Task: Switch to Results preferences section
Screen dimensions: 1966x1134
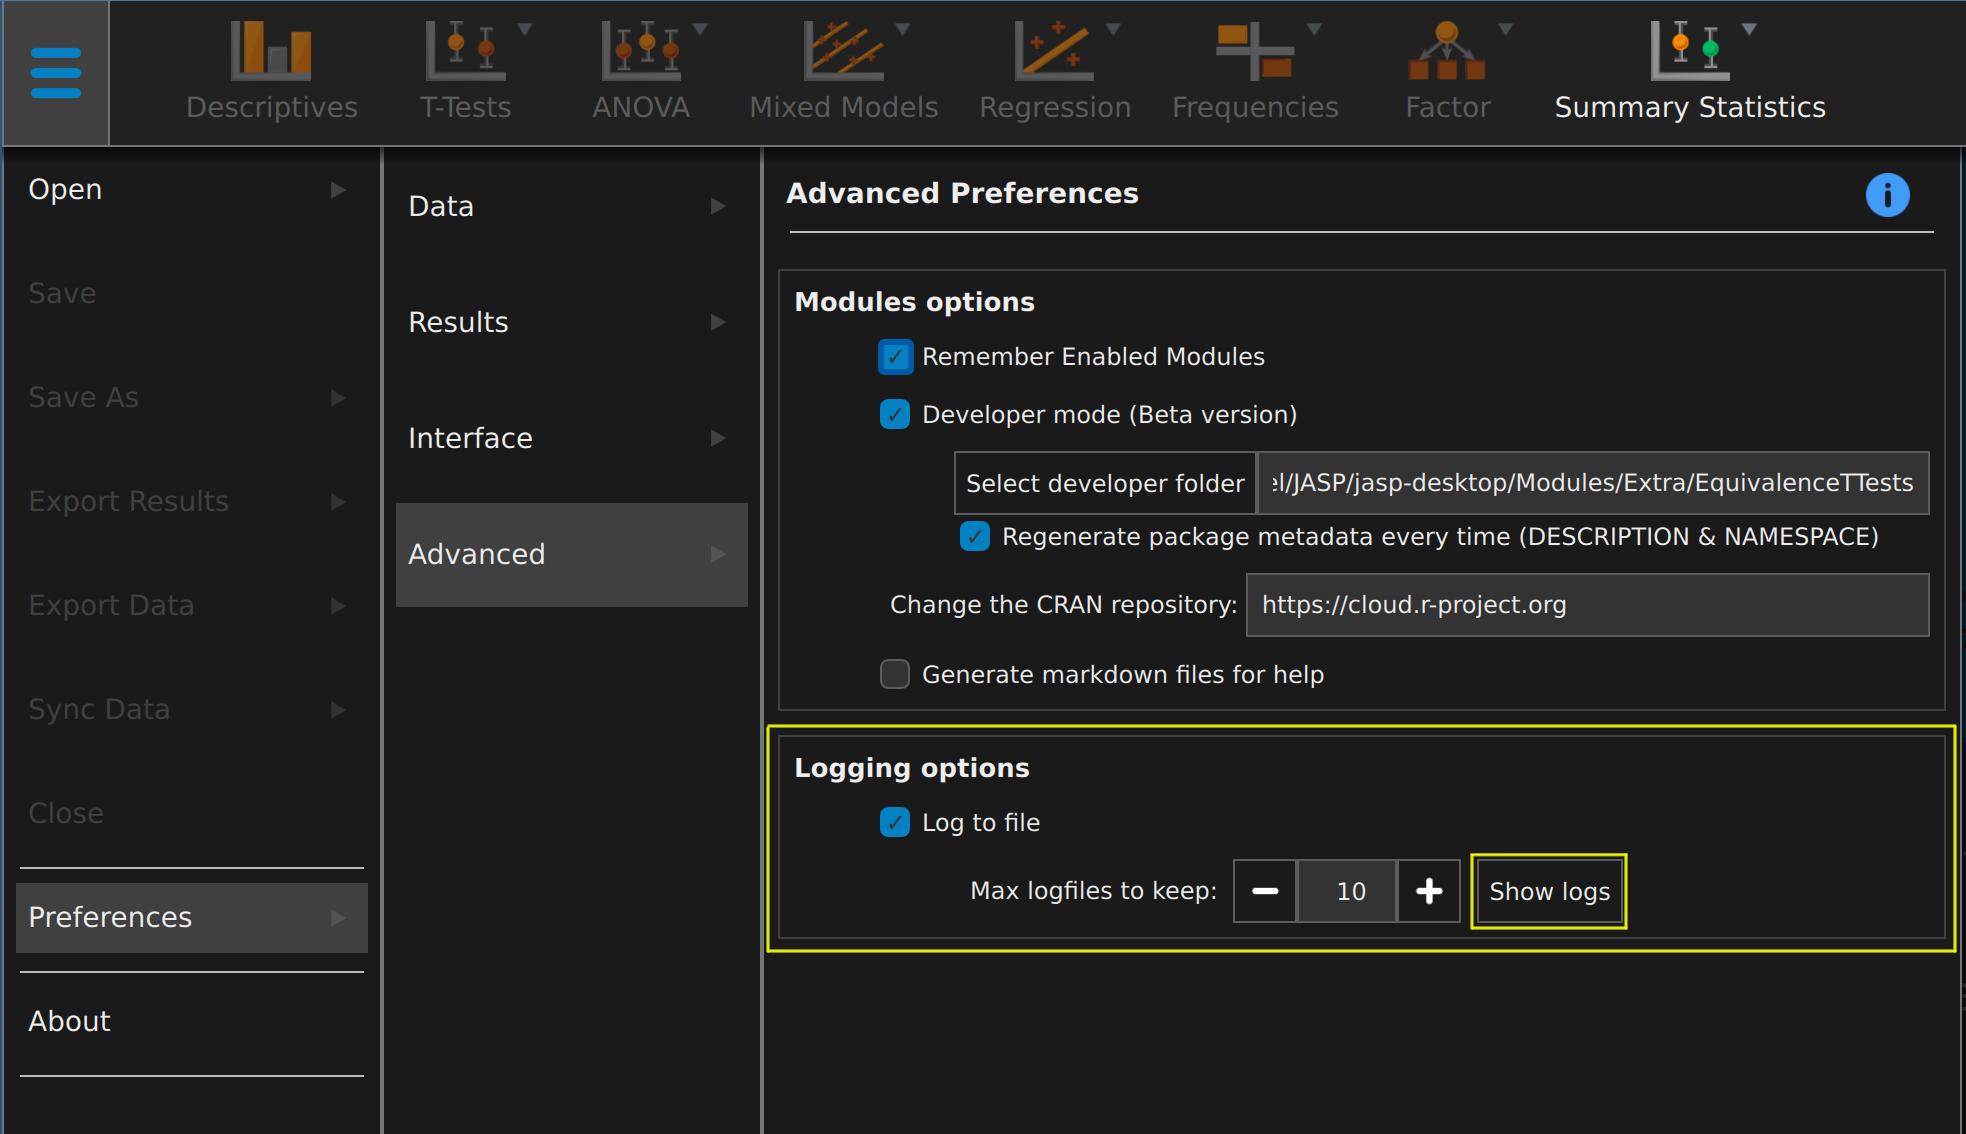Action: 571,322
